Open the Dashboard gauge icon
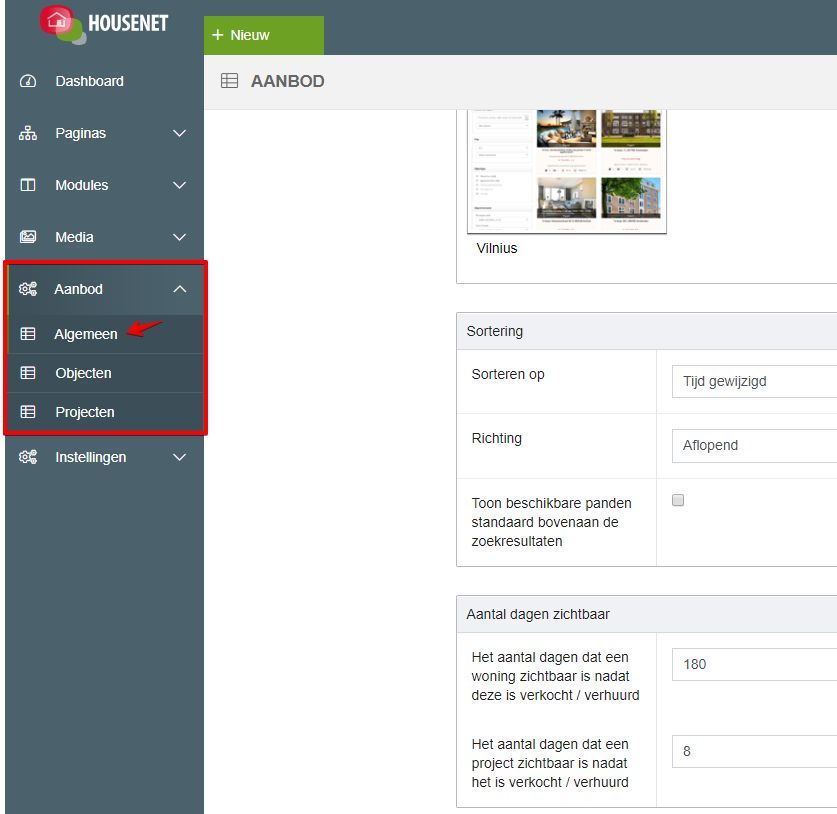Screen dimensions: 837x814 tap(28, 81)
